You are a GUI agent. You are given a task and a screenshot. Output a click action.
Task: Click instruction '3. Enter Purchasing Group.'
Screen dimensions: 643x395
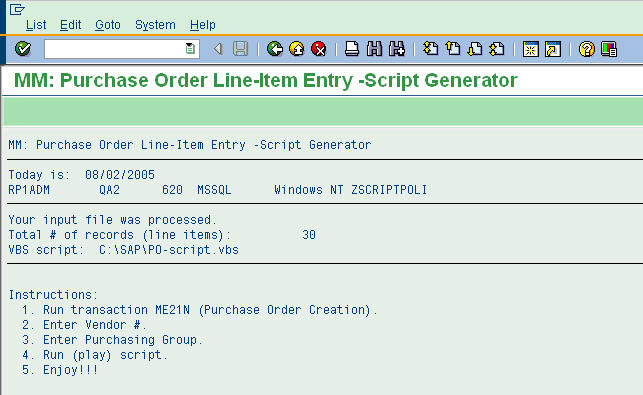tap(112, 340)
